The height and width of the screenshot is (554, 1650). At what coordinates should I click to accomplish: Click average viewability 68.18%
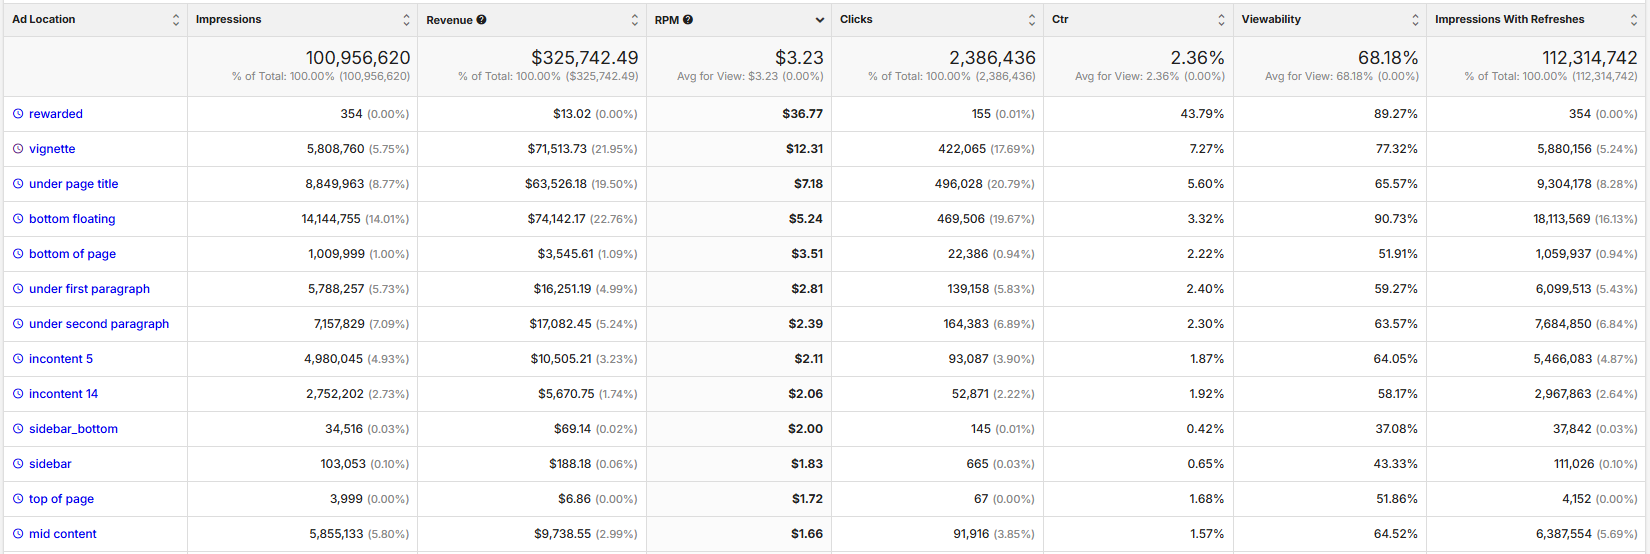coord(1388,58)
